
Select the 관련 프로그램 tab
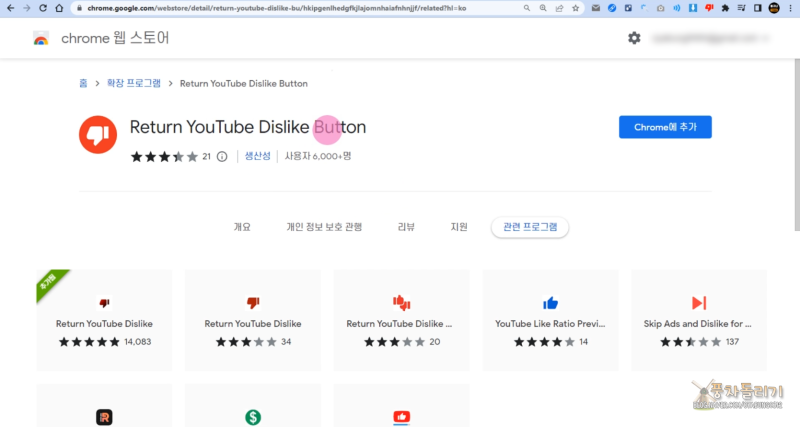[x=530, y=227]
